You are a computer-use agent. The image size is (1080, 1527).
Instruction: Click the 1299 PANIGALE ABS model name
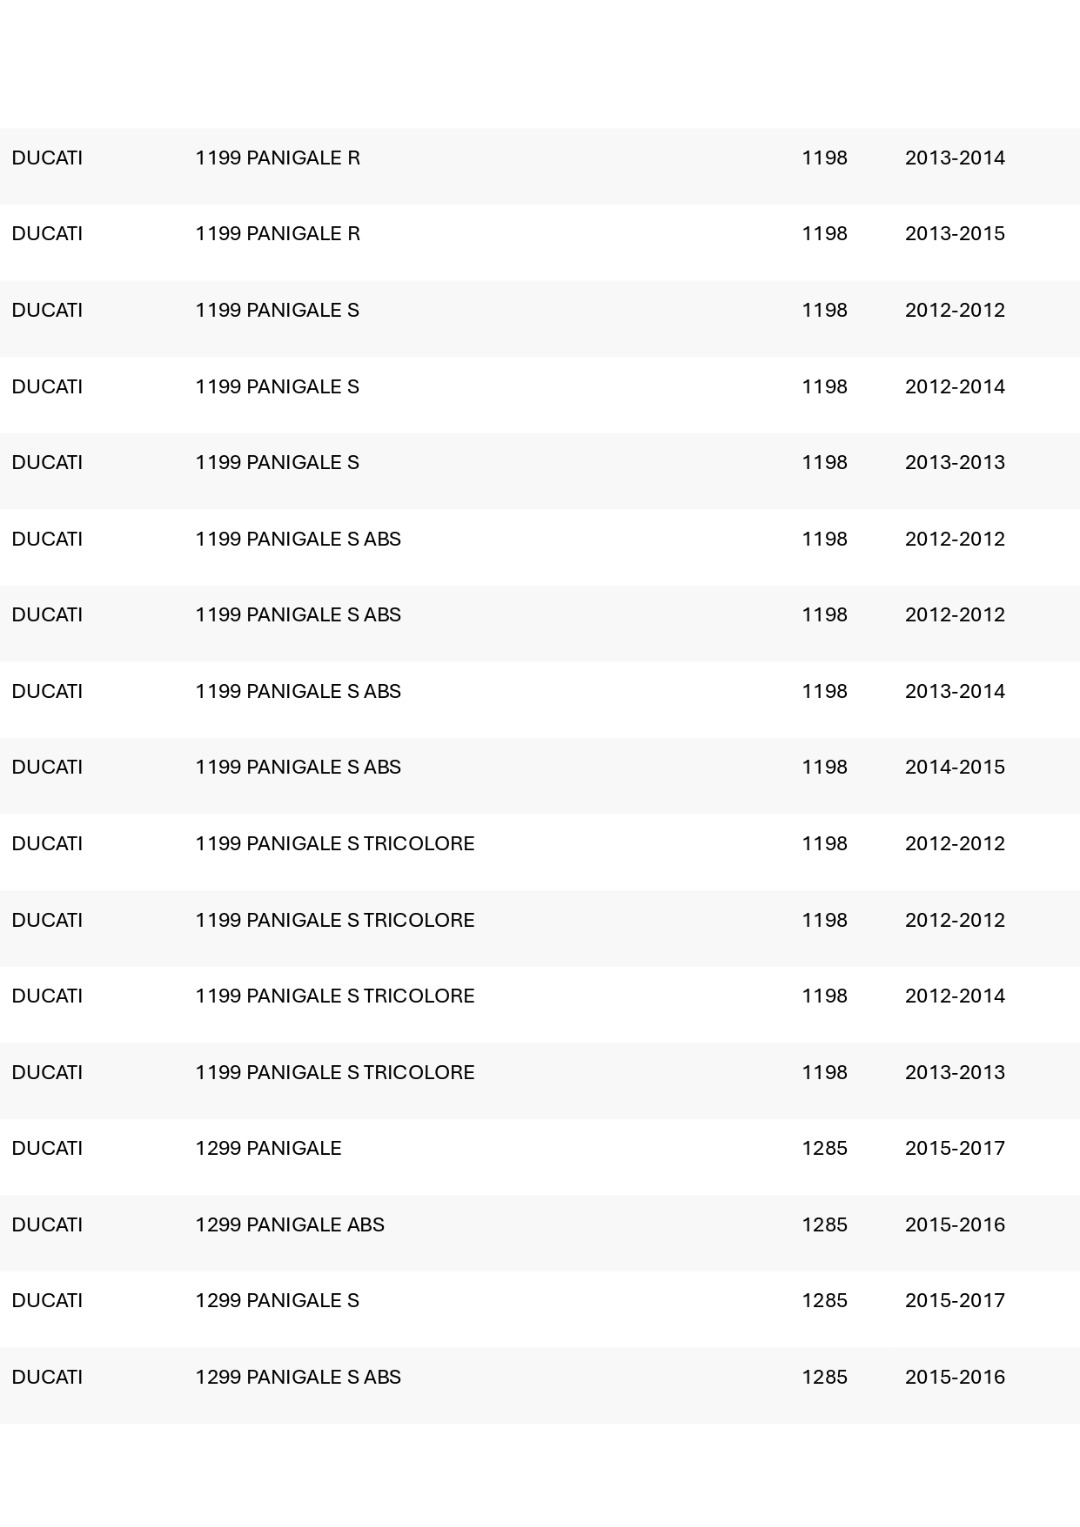coord(290,1225)
